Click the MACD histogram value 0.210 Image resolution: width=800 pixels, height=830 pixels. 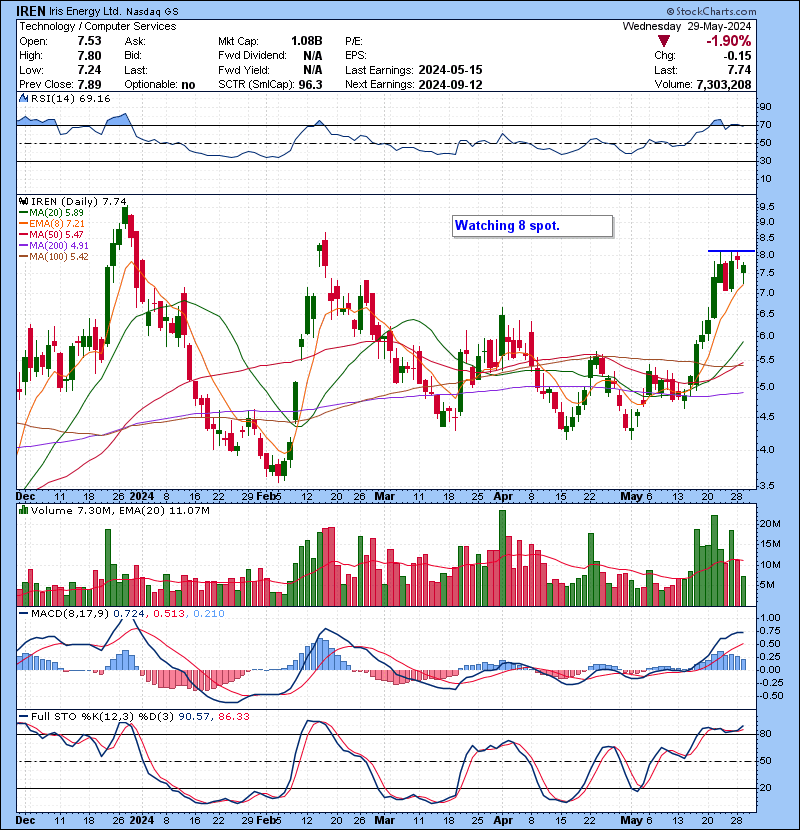(x=209, y=614)
